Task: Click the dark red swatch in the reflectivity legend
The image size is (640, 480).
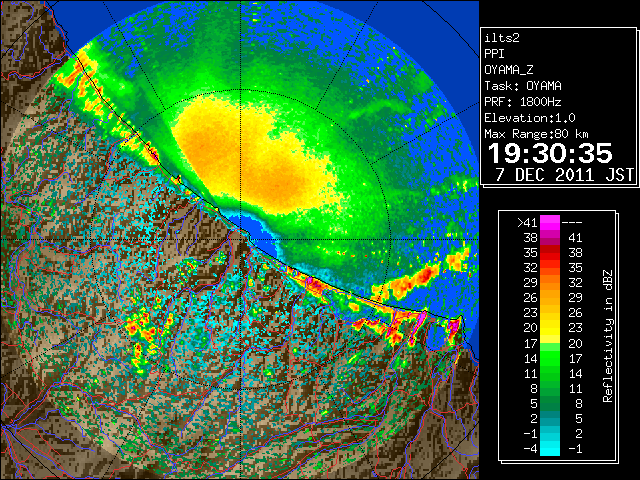Action: pos(550,249)
